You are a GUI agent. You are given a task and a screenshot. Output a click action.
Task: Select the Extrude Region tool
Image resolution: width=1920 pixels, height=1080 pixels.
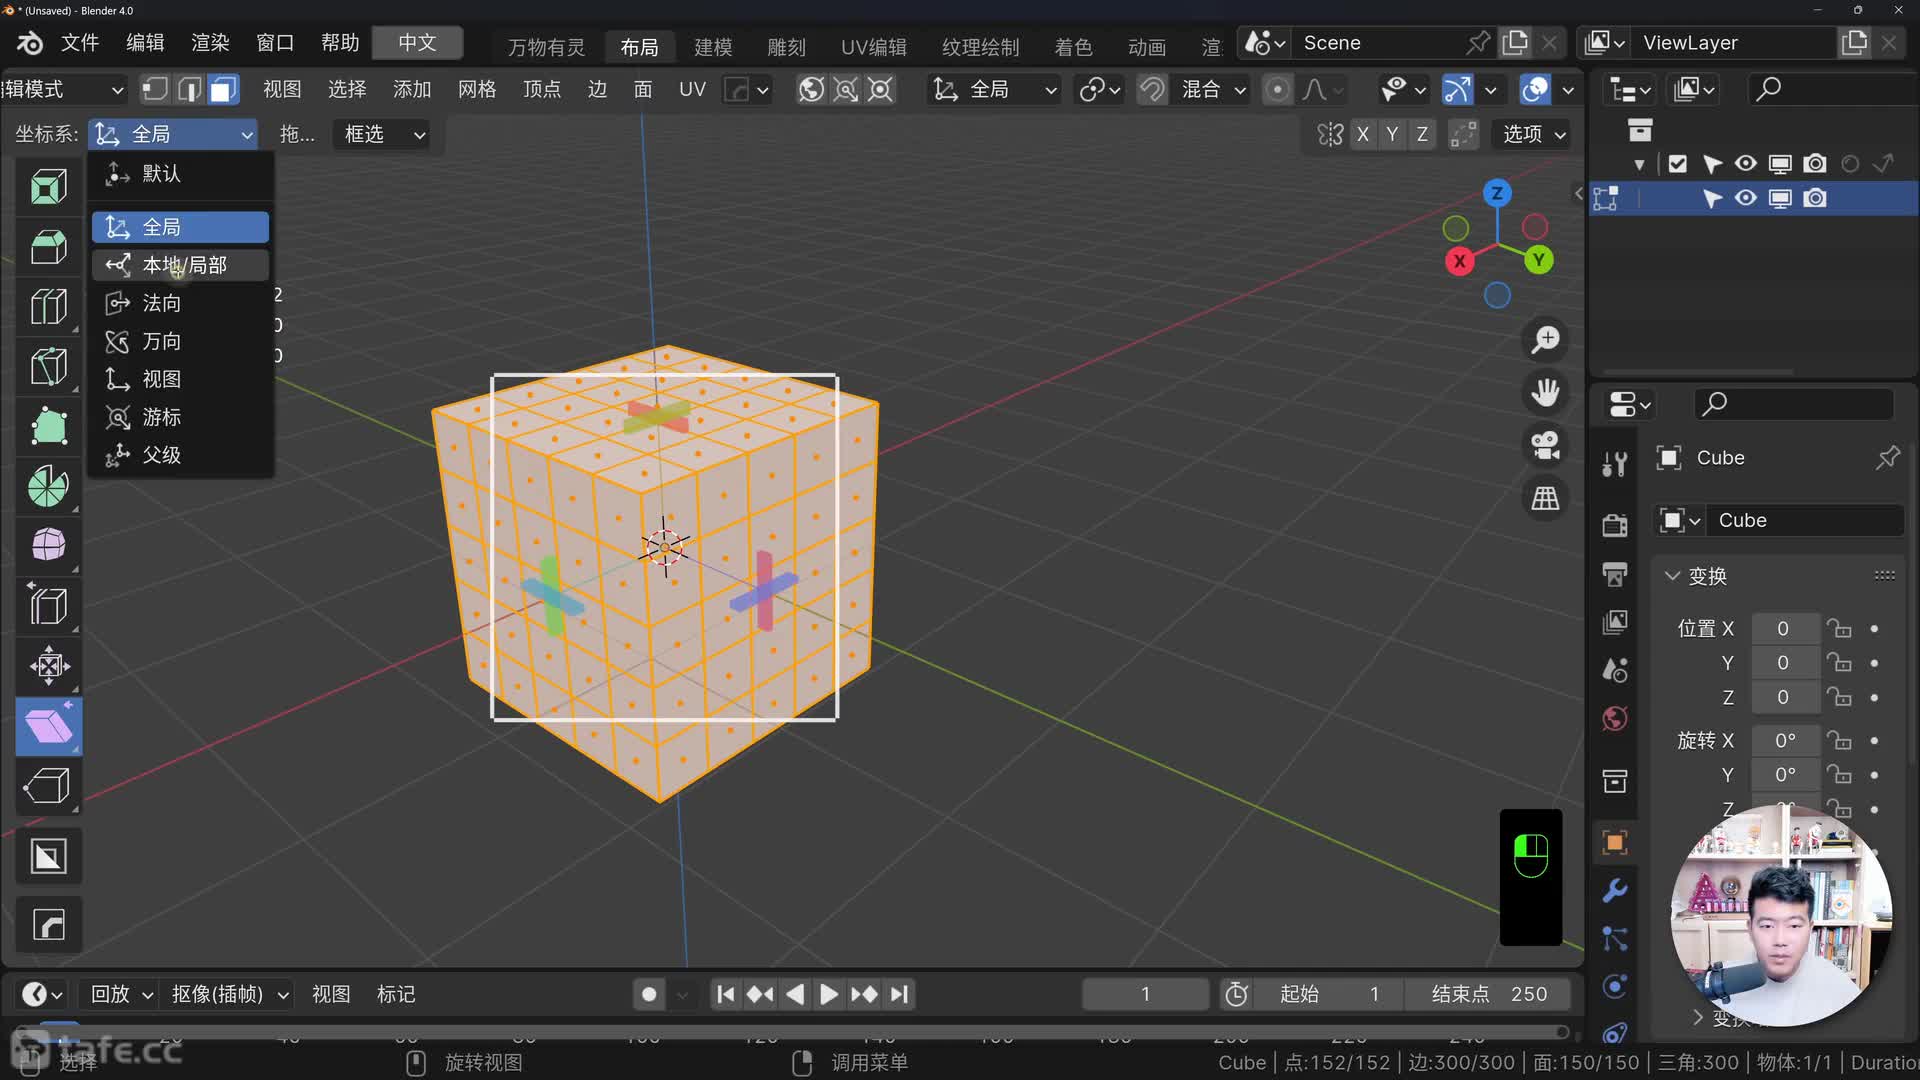[x=47, y=187]
